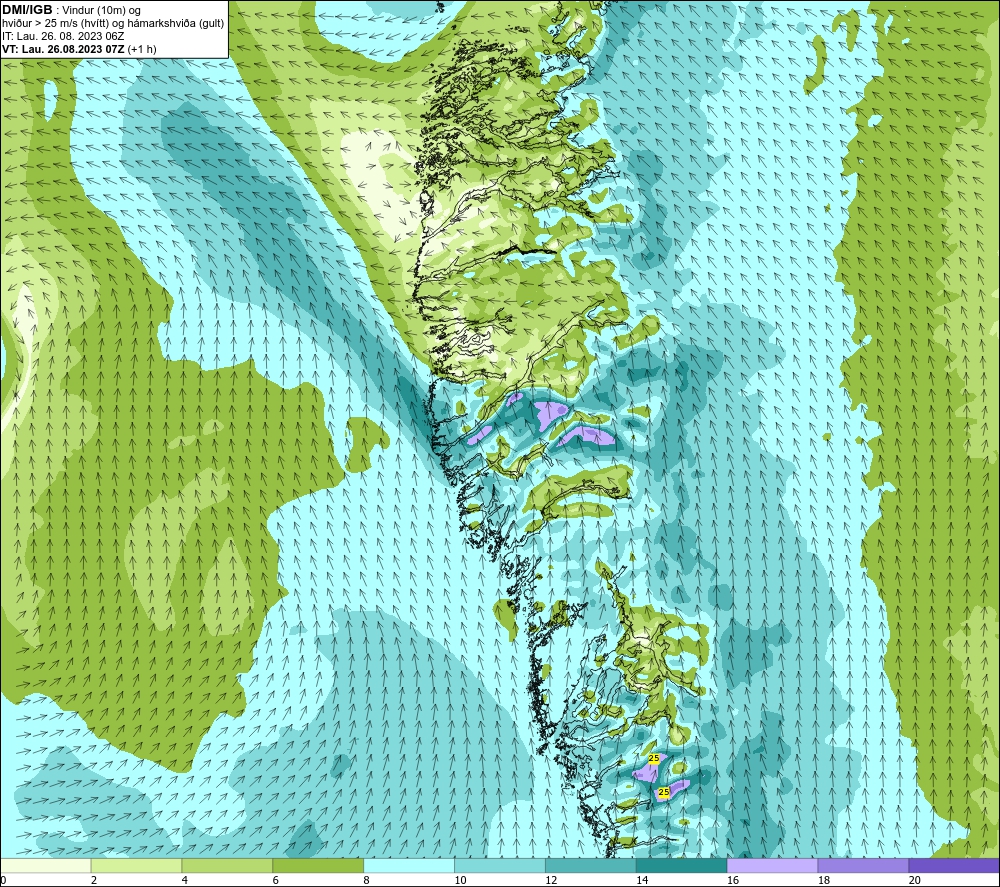Image resolution: width=1000 pixels, height=887 pixels.
Task: Click the upper yellow '25' gust marker
Action: 654,758
